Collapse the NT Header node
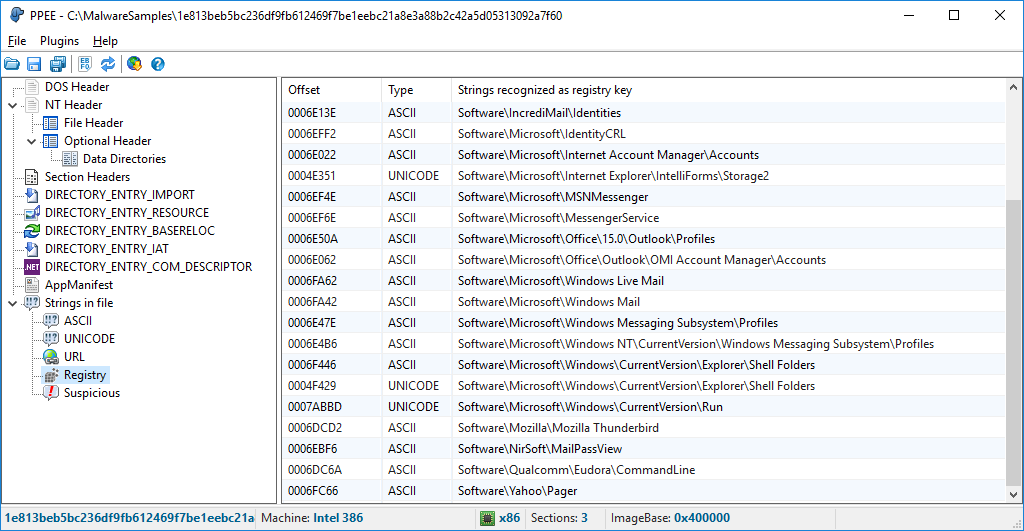 12,105
